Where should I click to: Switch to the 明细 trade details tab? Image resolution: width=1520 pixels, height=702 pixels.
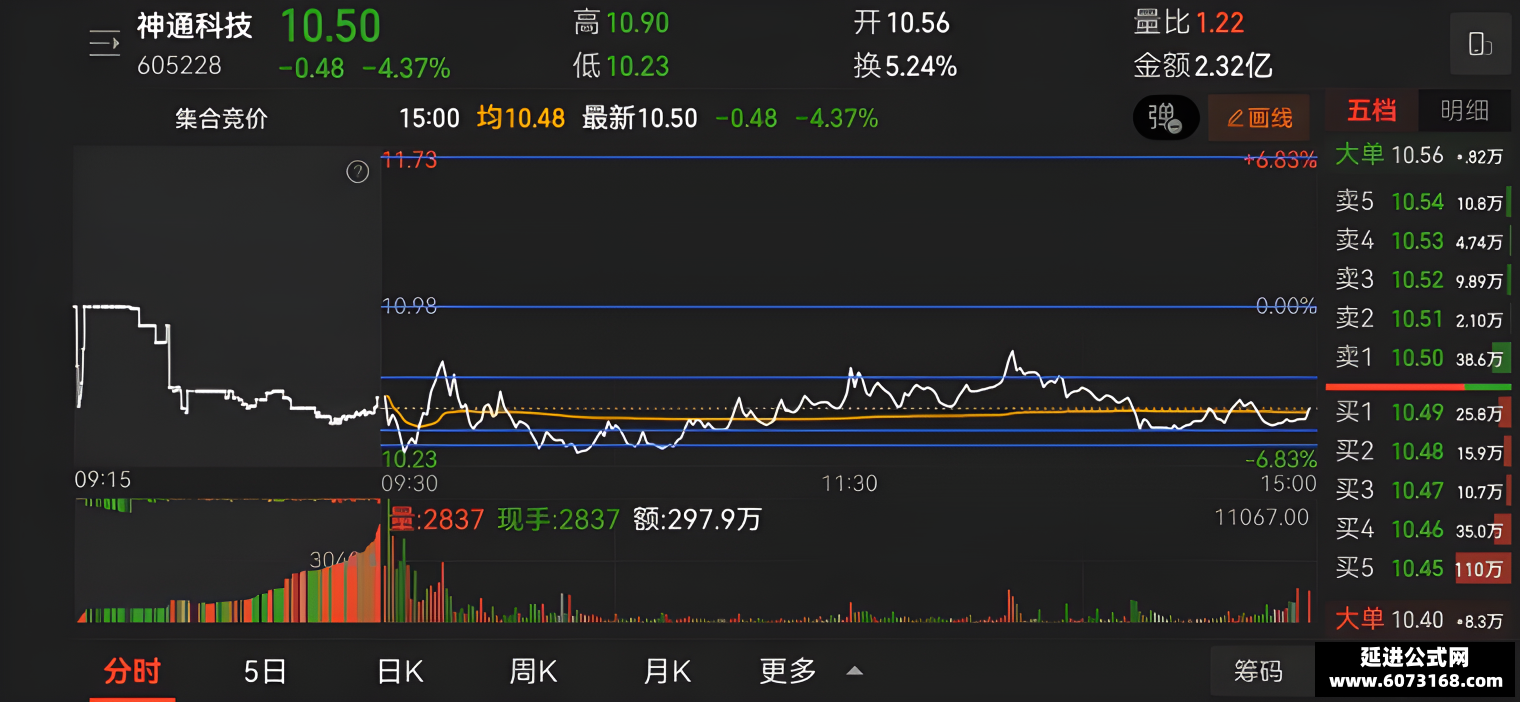(1464, 111)
